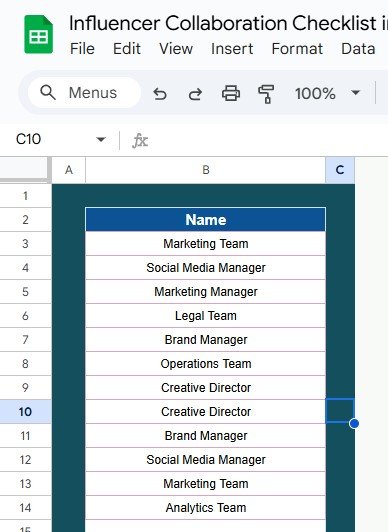Click the Undo arrow icon
This screenshot has width=388, height=532.
[160, 93]
